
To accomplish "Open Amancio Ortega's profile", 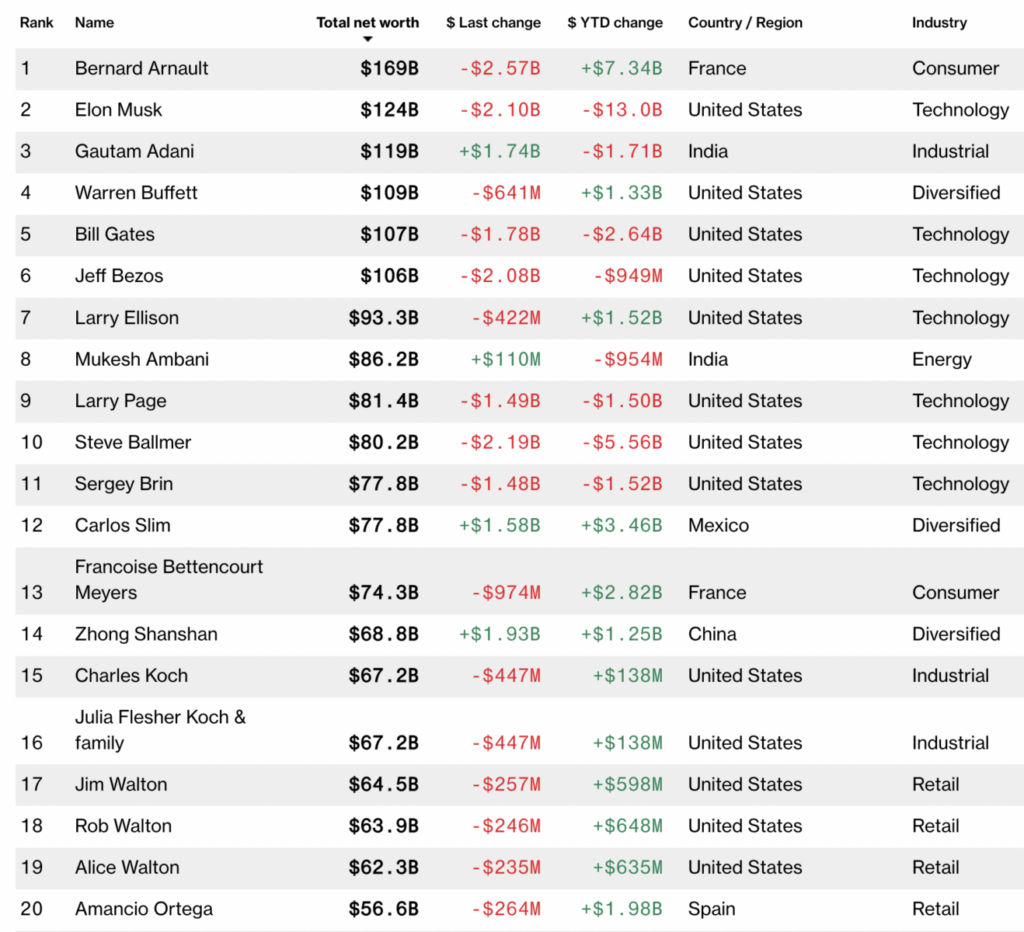I will [143, 909].
